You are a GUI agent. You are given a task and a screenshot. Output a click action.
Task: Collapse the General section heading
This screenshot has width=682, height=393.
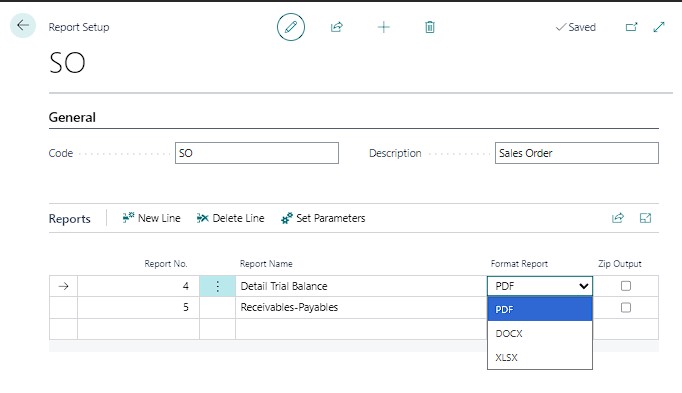pos(72,117)
